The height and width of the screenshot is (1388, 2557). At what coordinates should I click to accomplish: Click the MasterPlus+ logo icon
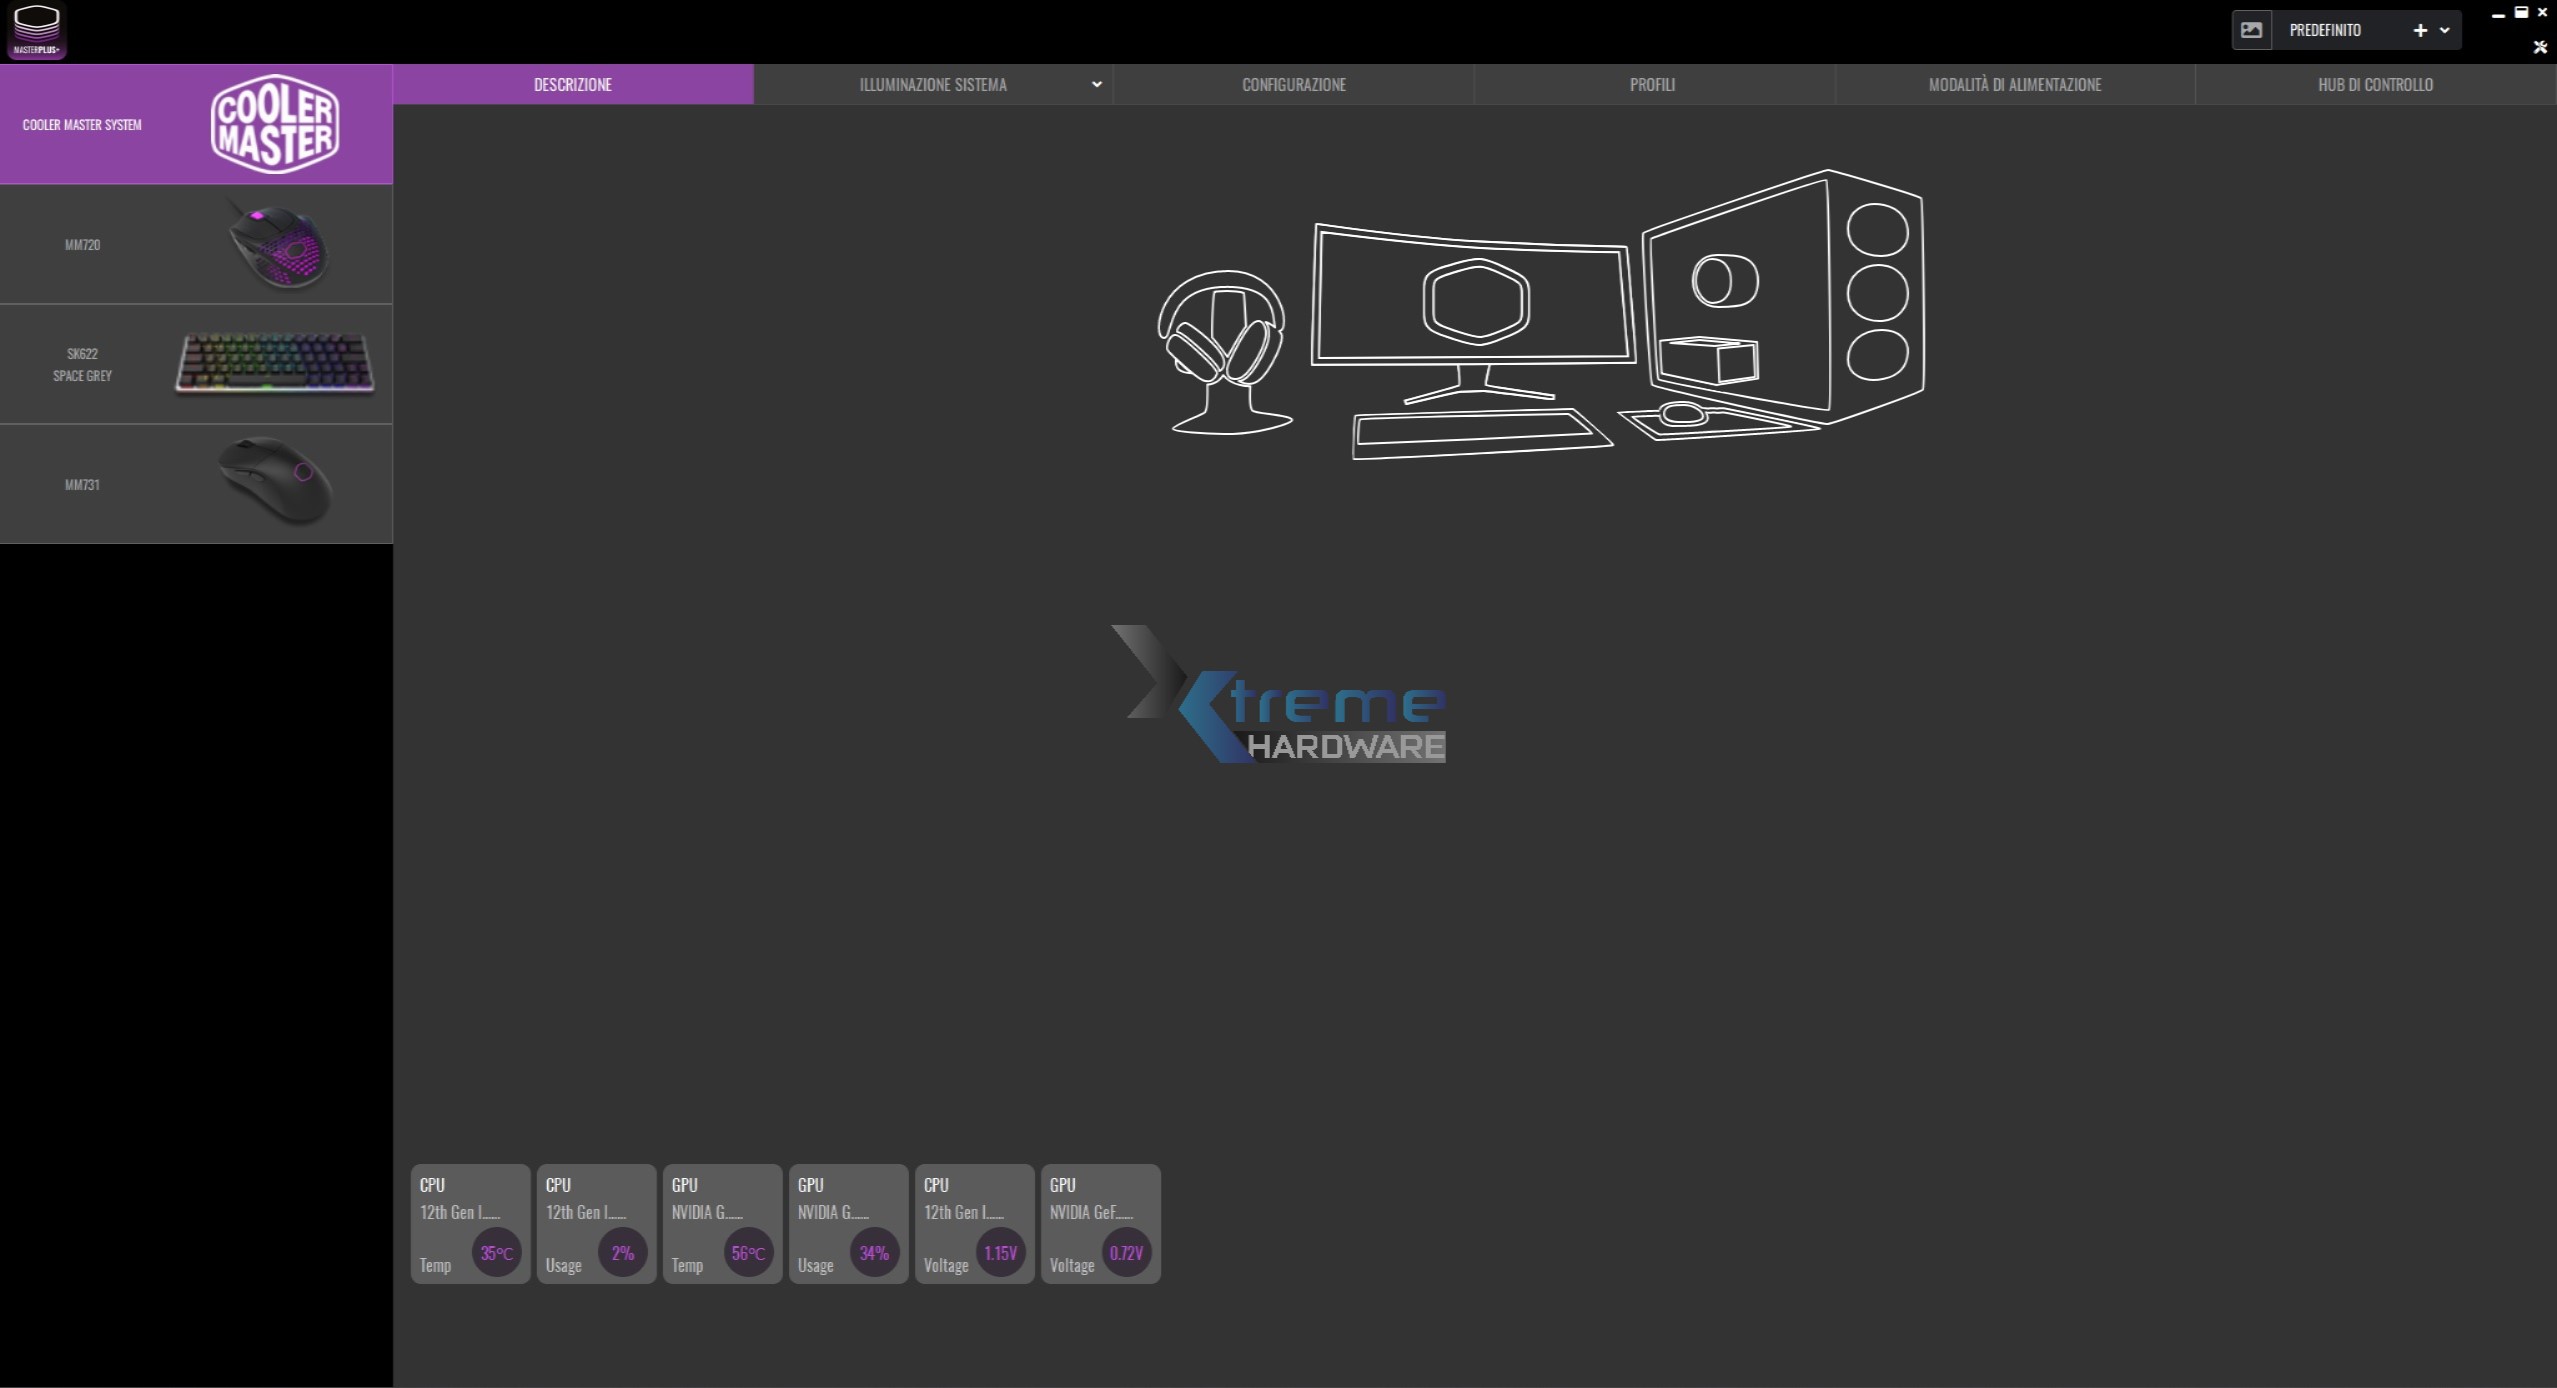pos(36,31)
